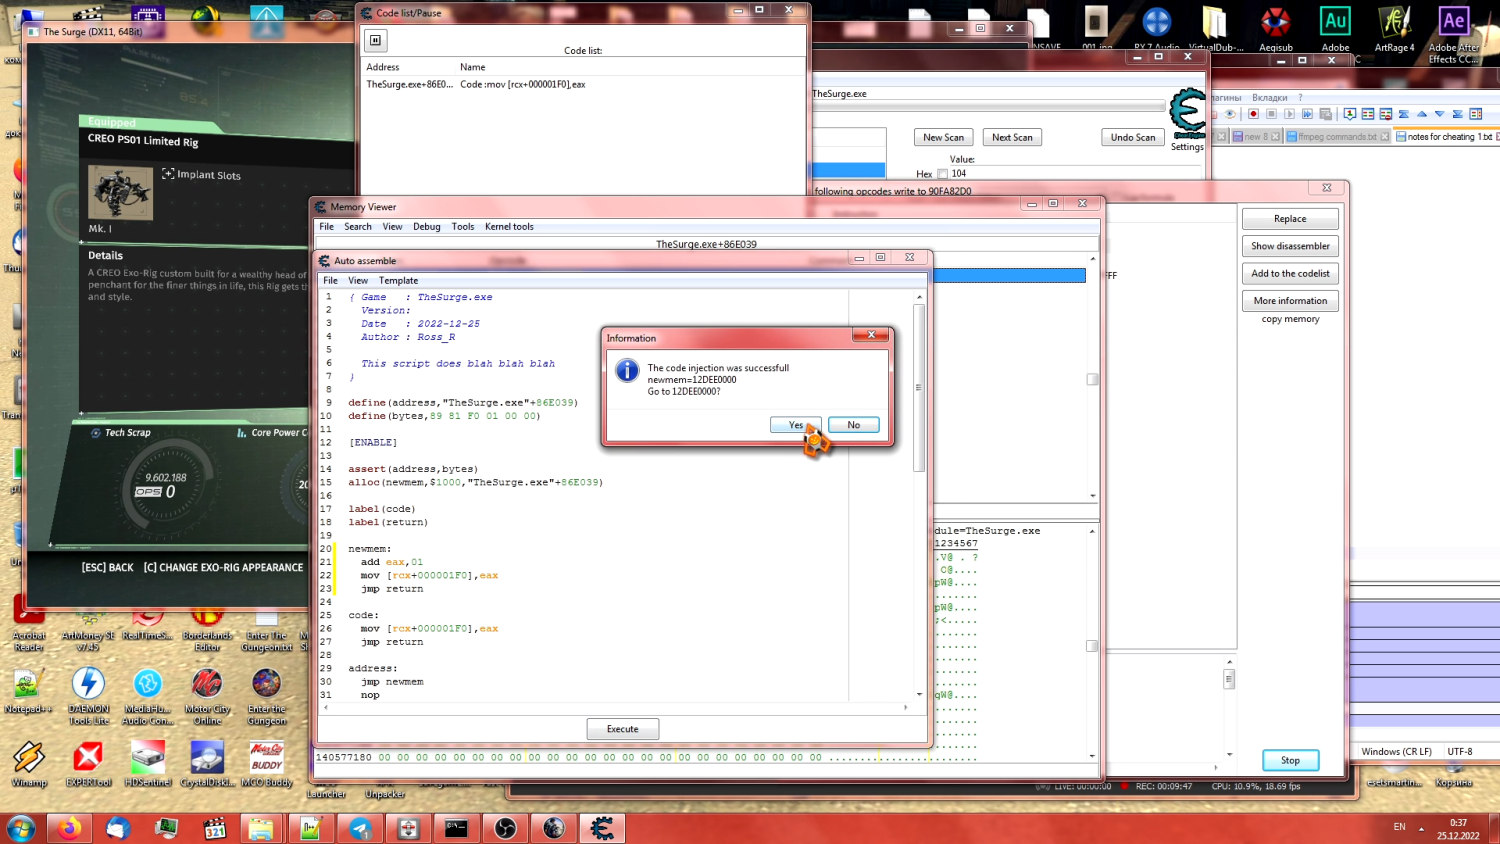This screenshot has height=844, width=1500.
Task: Open MCO Buddy desktop shortcut
Action: [x=266, y=764]
